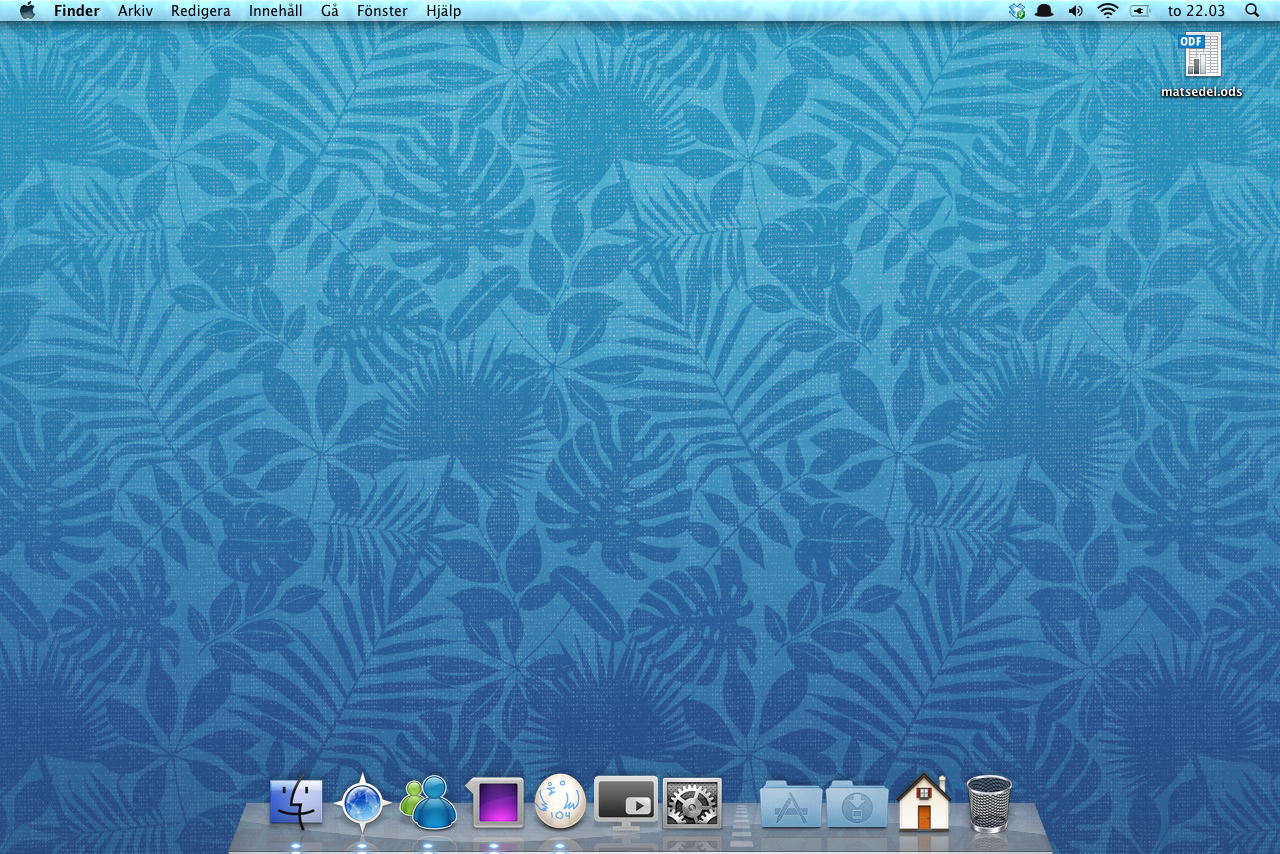Image resolution: width=1280 pixels, height=854 pixels.
Task: Click the Dropbox status icon
Action: 1017,11
